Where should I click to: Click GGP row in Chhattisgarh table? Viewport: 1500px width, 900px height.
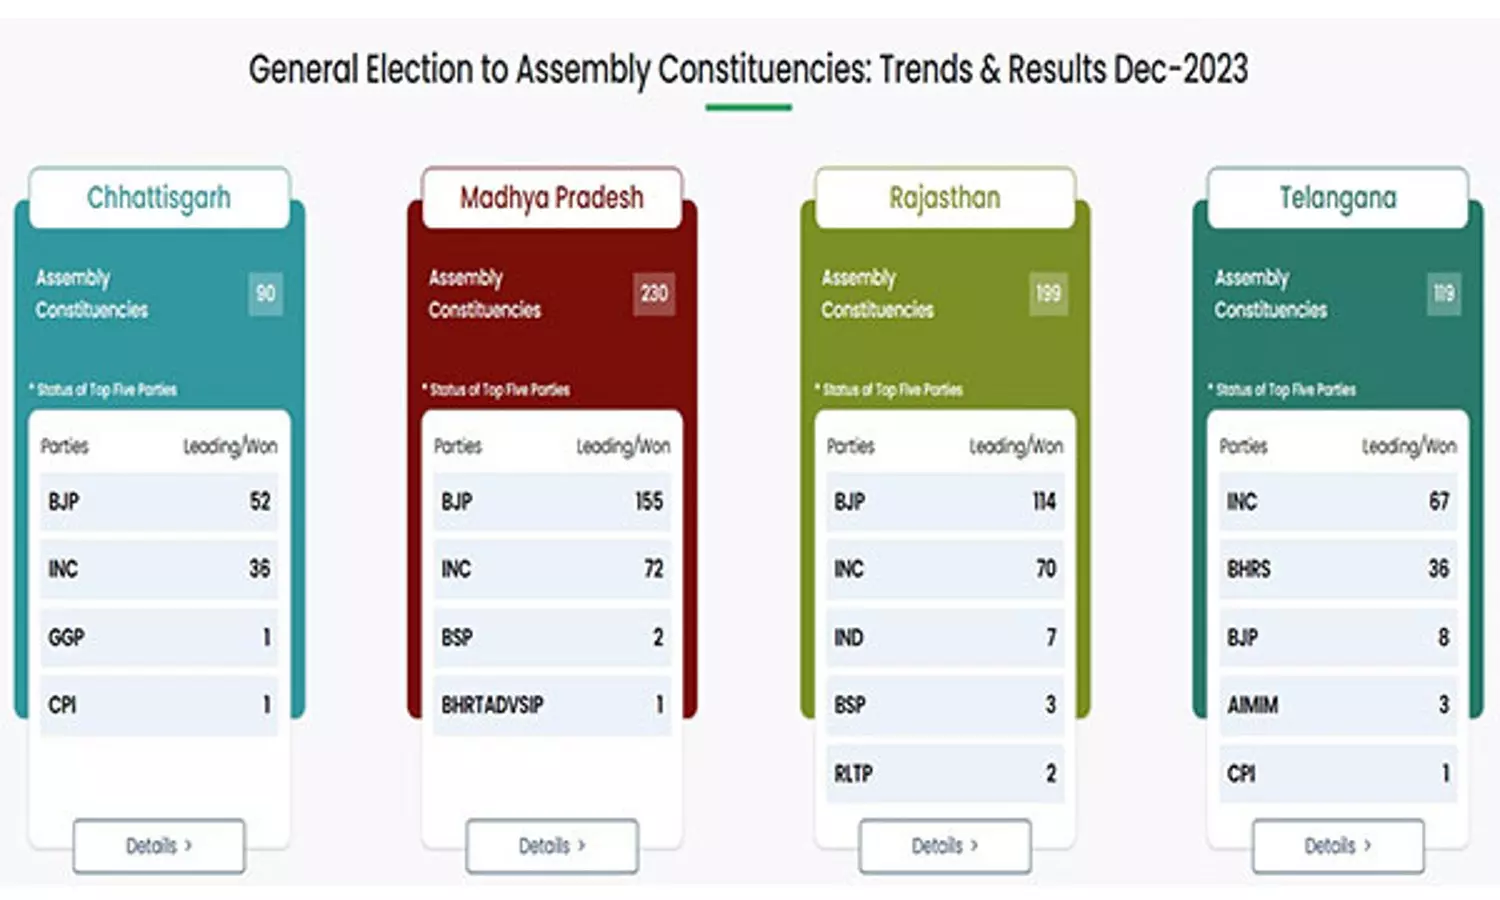[x=159, y=637]
